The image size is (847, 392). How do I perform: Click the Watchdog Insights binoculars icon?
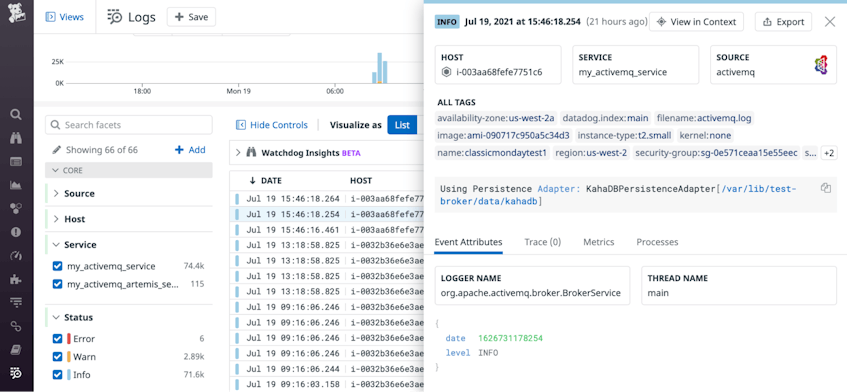click(251, 153)
